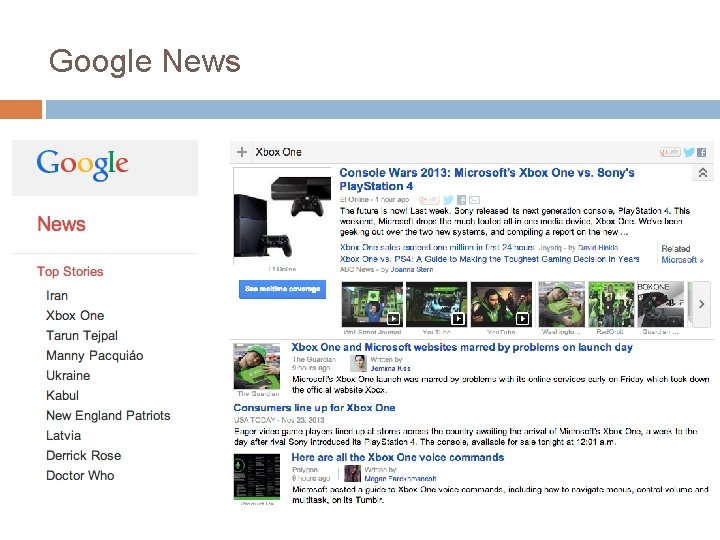Open Xbox One websites marred by problems headline
This screenshot has height=540, width=720.
pyautogui.click(x=462, y=347)
